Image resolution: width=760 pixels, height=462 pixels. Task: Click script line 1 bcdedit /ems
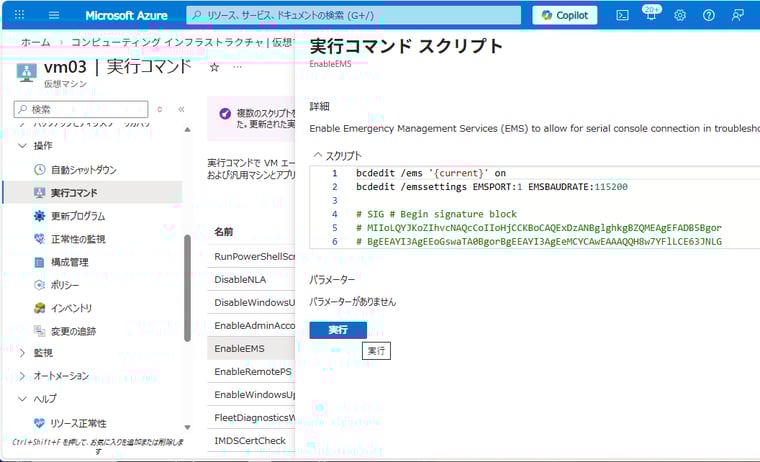[x=430, y=173]
